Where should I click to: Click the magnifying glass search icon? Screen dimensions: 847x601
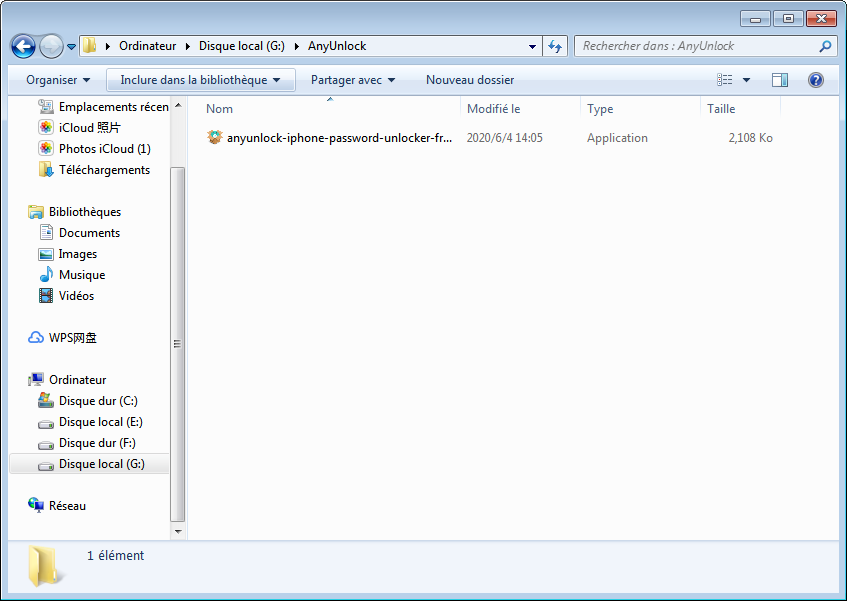(825, 46)
